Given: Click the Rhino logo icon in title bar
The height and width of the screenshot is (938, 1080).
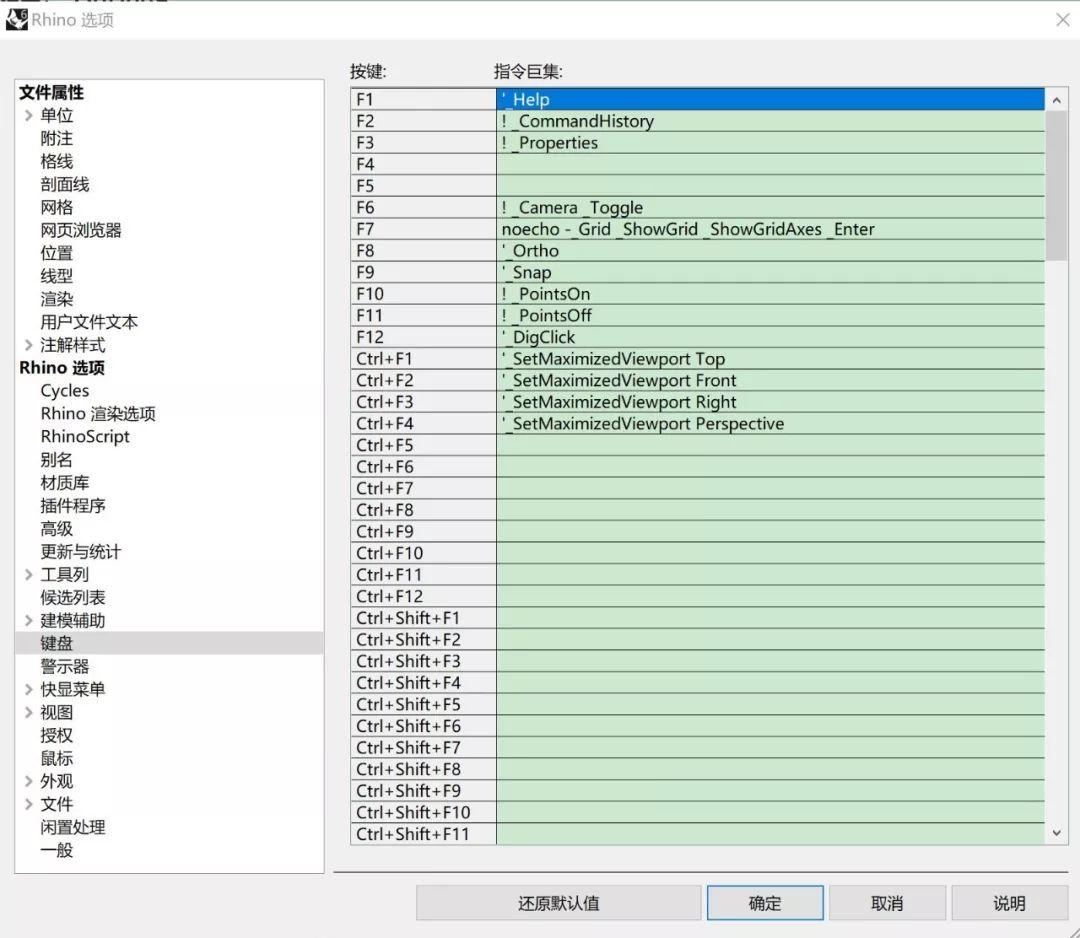Looking at the screenshot, I should (17, 19).
